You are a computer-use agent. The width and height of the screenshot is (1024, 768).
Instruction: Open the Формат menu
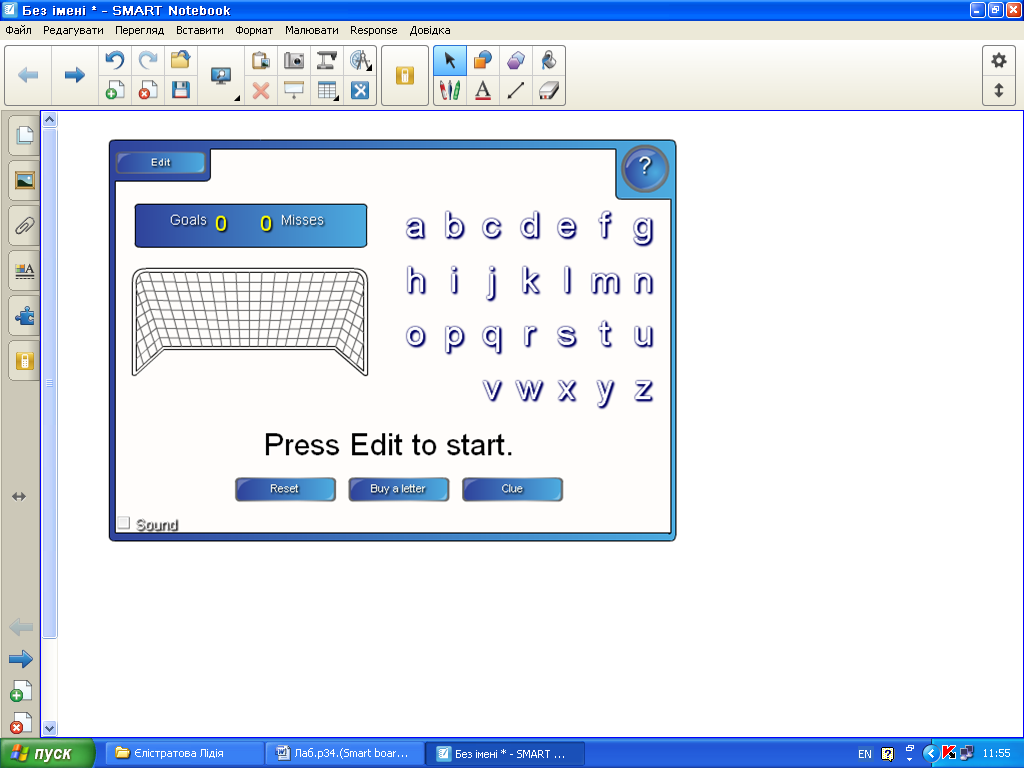(254, 30)
